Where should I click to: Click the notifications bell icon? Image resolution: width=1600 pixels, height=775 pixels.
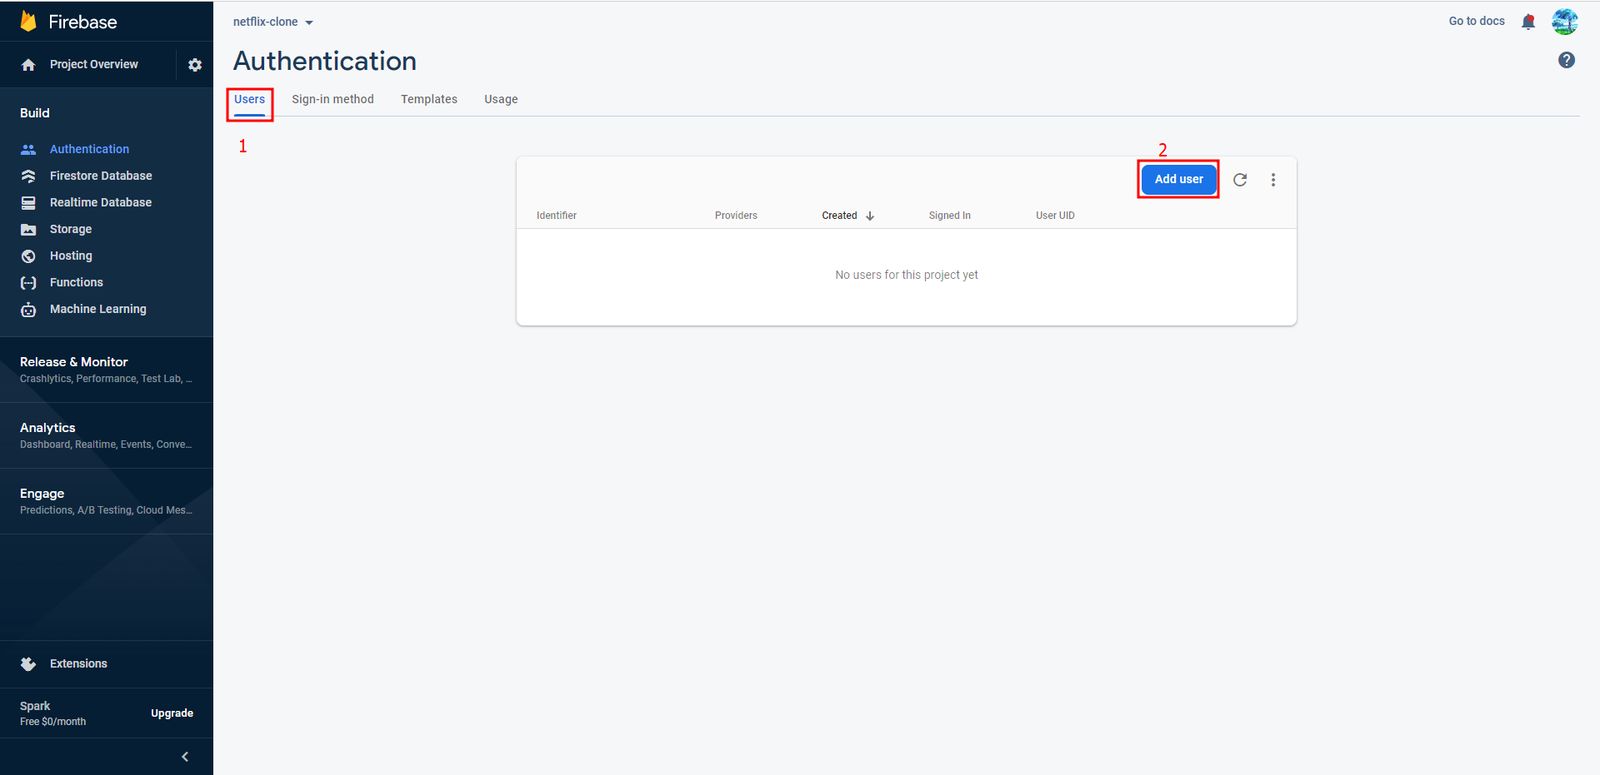point(1528,22)
